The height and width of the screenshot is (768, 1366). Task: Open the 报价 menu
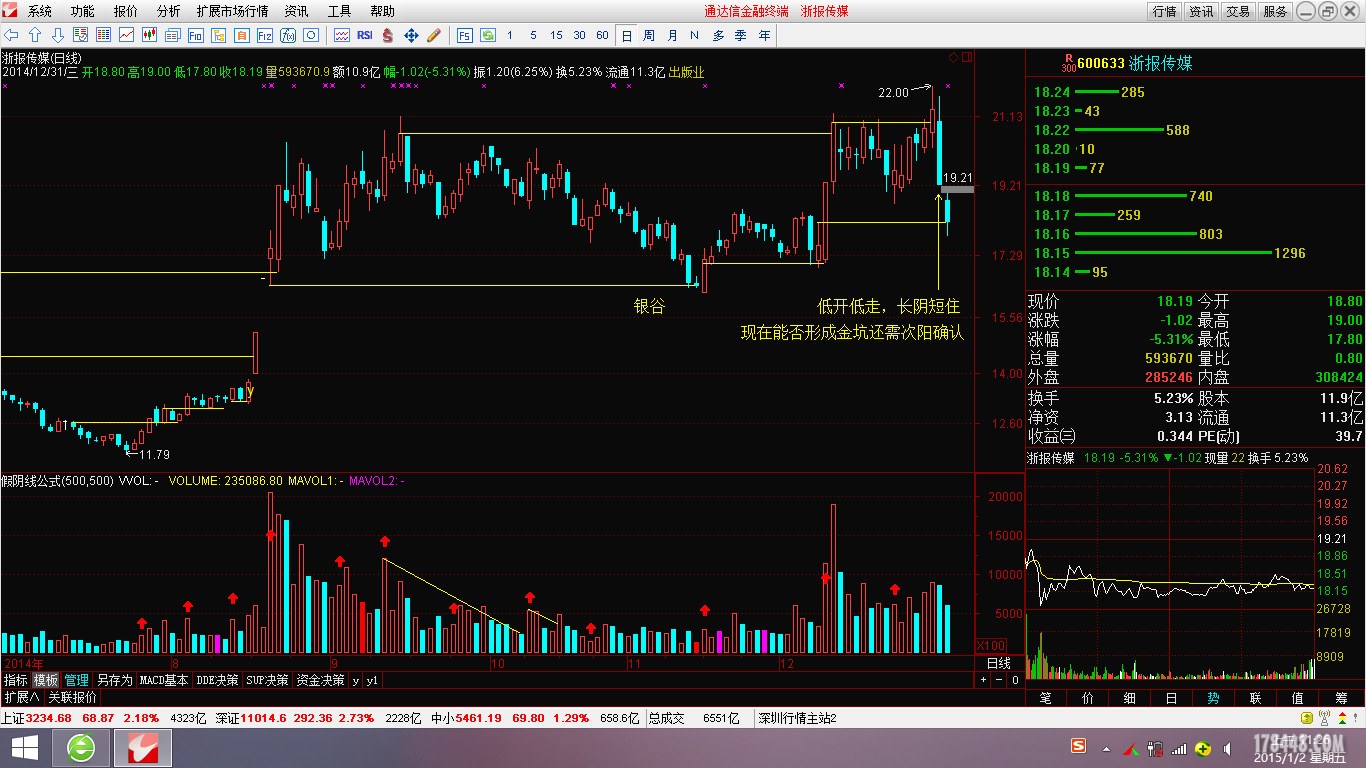coord(126,11)
